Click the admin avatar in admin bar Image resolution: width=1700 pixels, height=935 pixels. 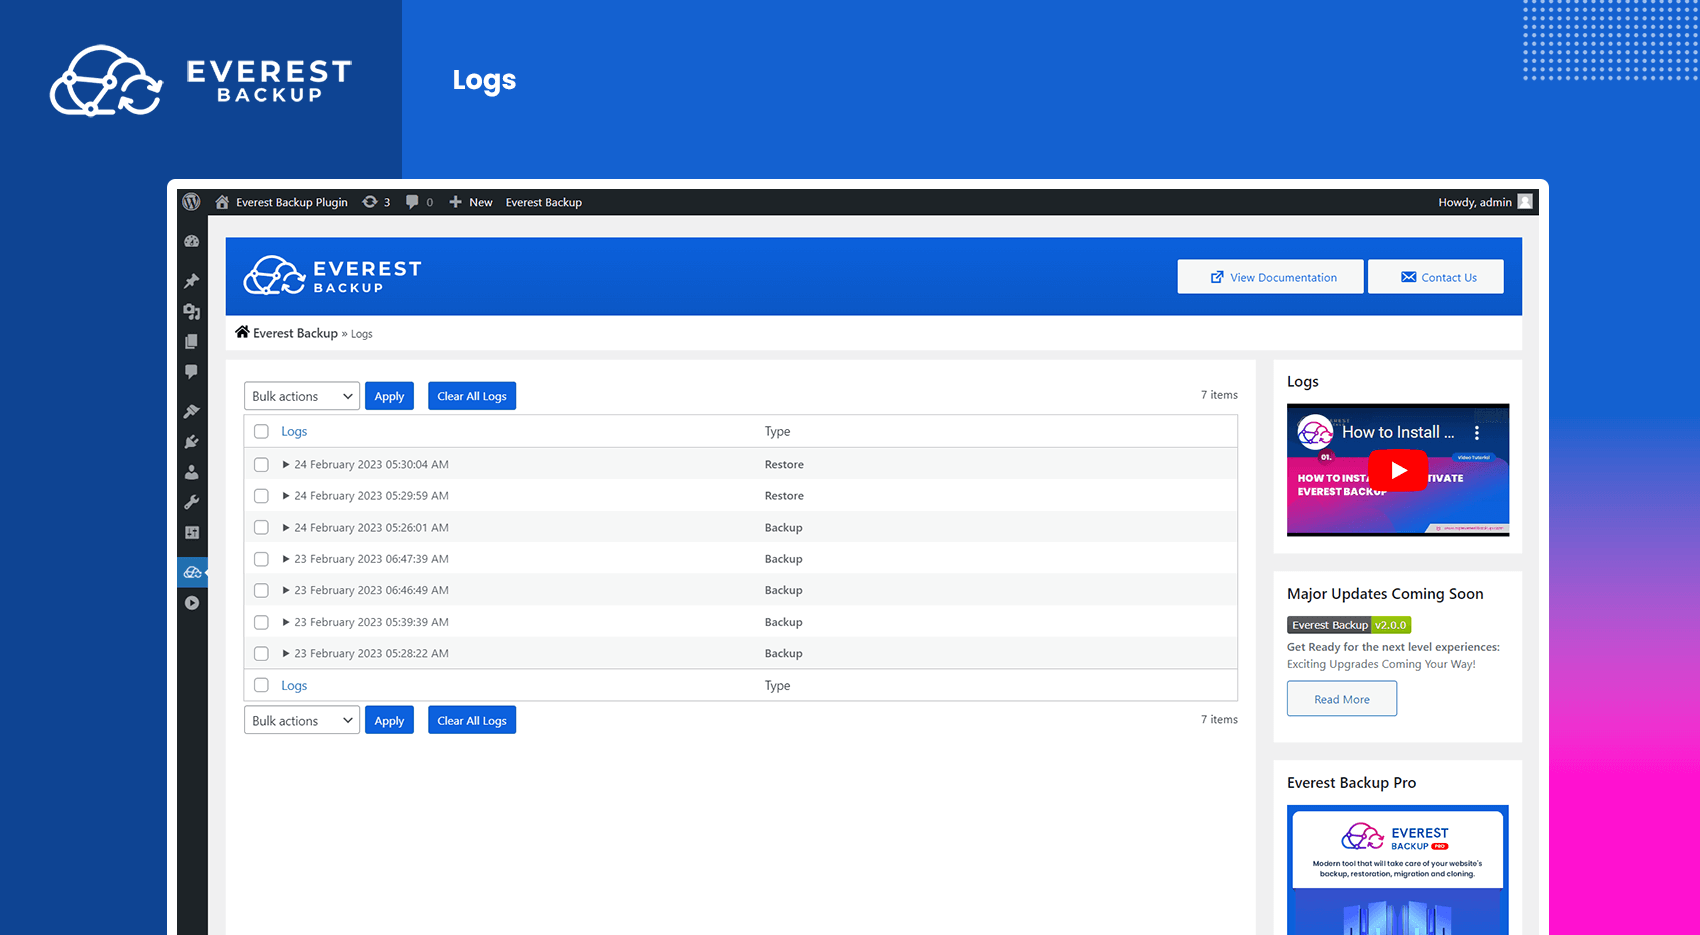click(x=1525, y=201)
